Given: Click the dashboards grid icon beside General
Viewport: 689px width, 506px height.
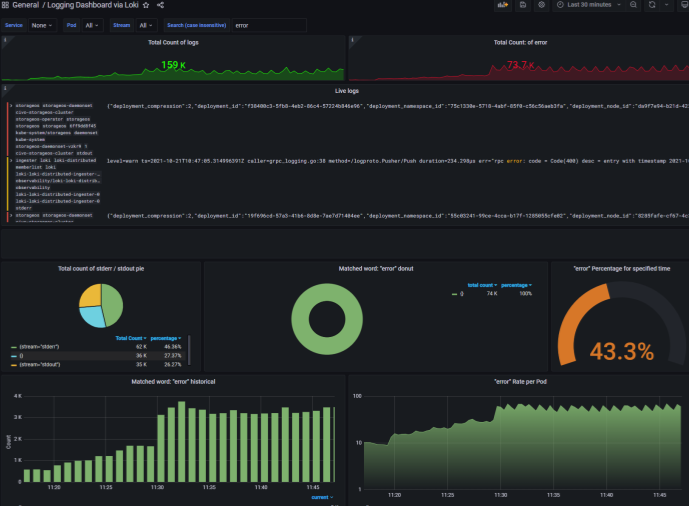Looking at the screenshot, I should [6, 5].
